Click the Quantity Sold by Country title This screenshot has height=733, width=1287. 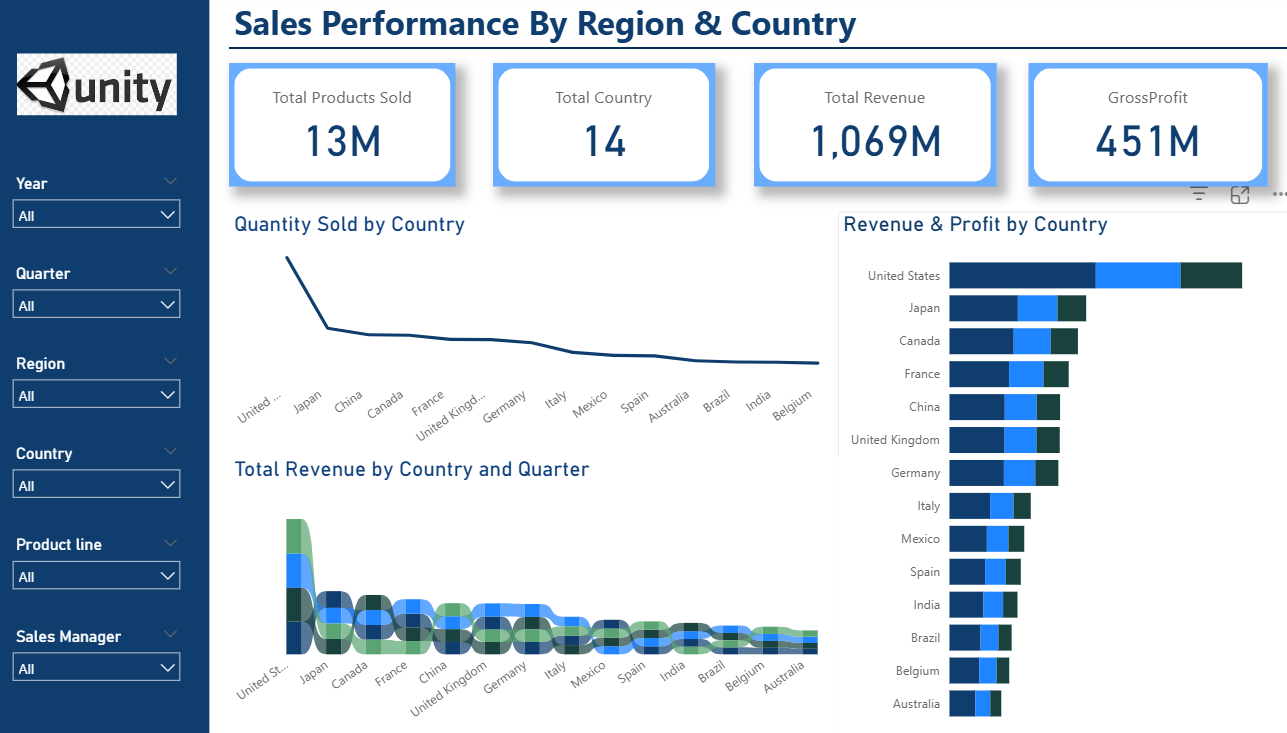pyautogui.click(x=349, y=224)
